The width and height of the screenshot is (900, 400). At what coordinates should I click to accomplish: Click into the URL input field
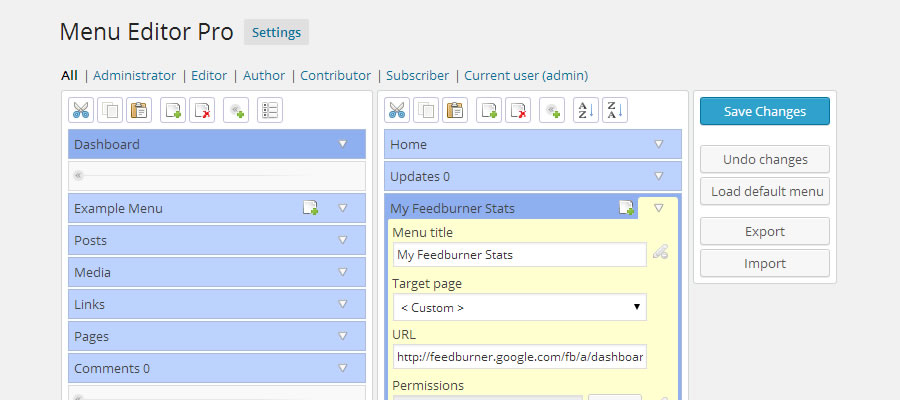point(518,357)
